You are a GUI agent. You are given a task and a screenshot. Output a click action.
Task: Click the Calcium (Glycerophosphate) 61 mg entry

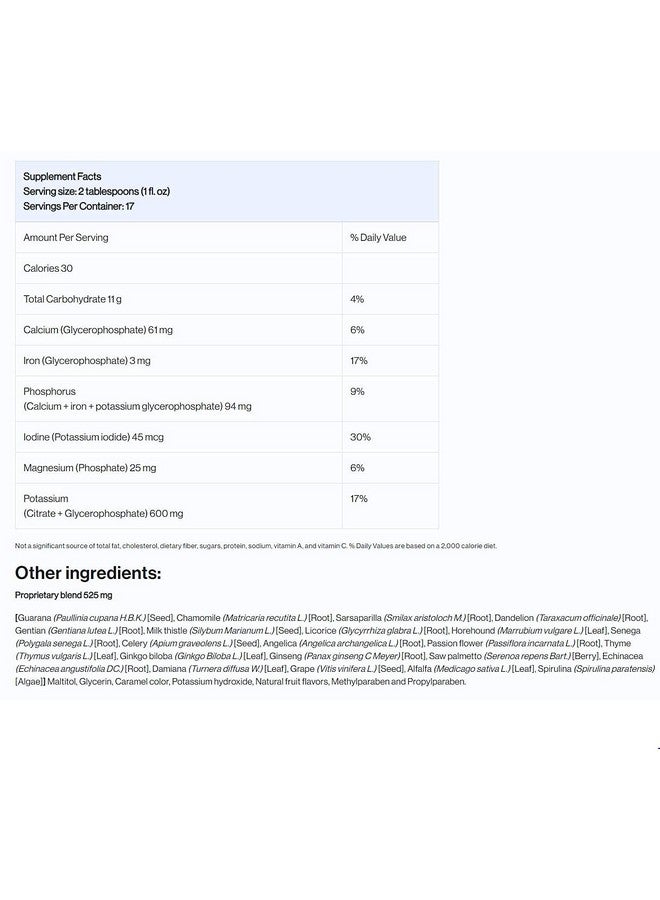point(98,330)
